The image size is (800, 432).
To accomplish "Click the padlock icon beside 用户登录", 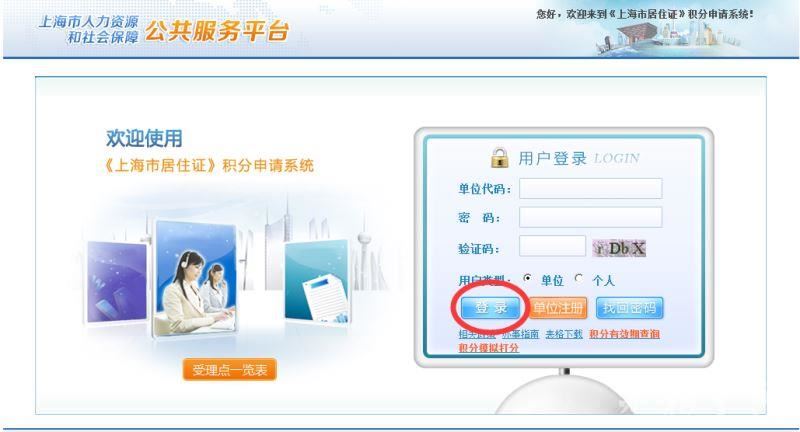I will point(499,158).
